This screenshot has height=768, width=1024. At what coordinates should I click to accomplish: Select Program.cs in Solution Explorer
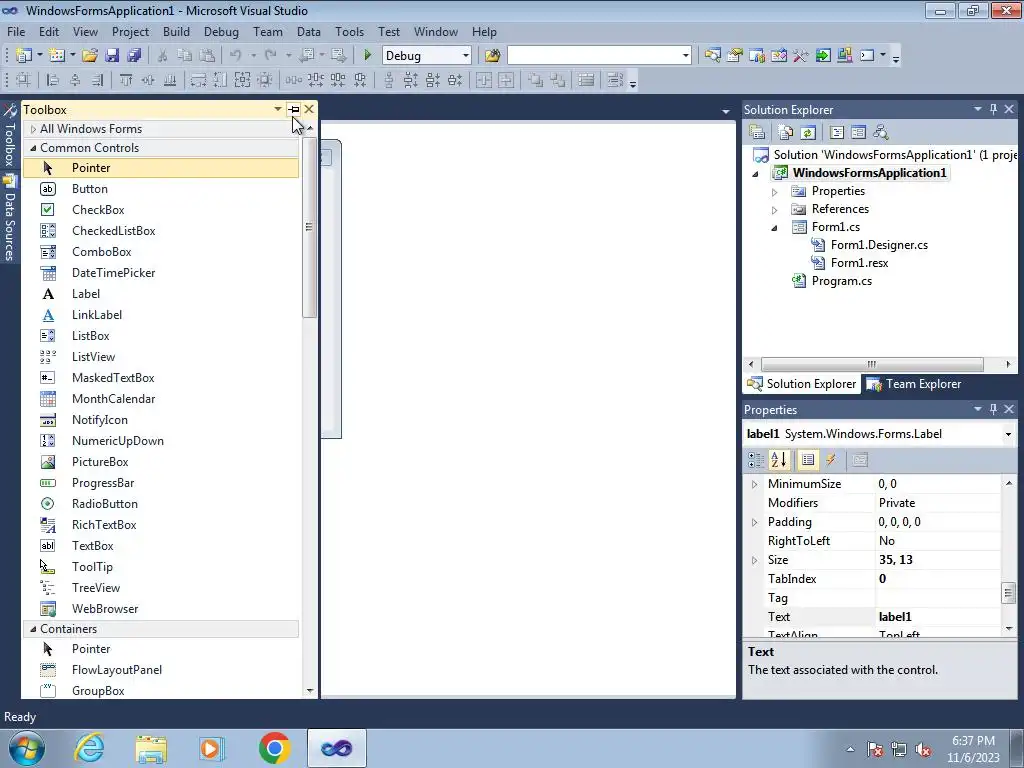tap(841, 281)
